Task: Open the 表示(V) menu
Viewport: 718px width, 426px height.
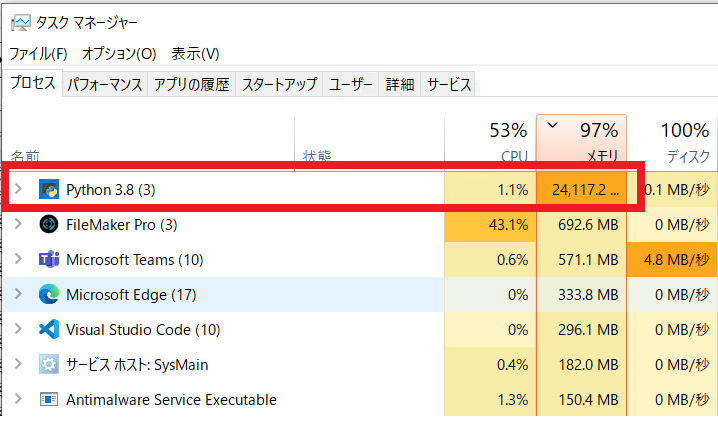Action: click(195, 54)
